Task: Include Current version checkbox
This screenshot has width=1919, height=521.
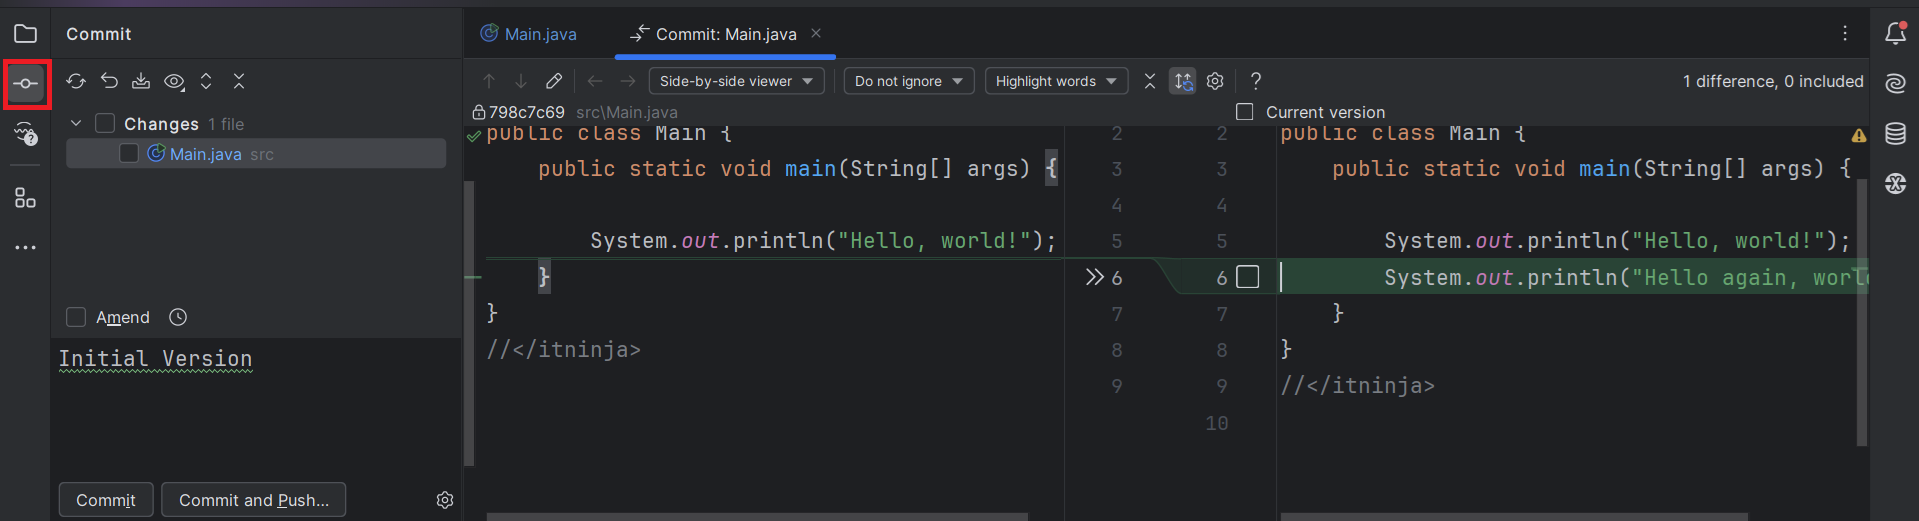Action: click(x=1245, y=112)
